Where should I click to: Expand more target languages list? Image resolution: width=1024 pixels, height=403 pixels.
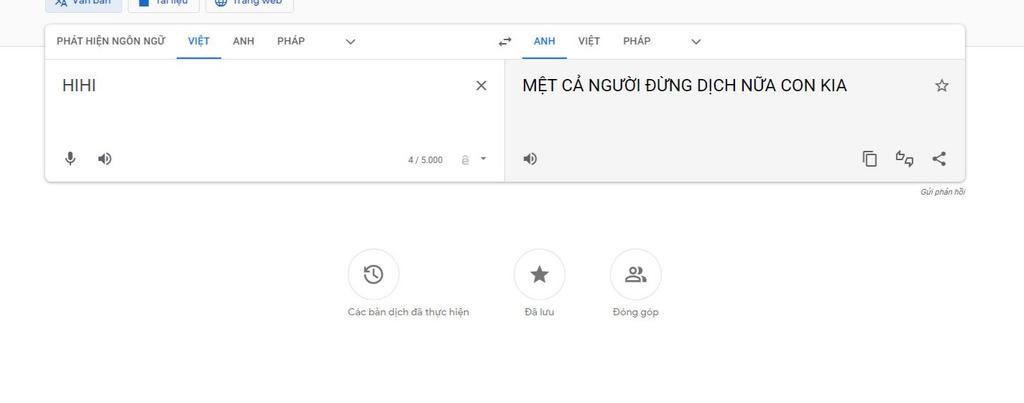696,42
